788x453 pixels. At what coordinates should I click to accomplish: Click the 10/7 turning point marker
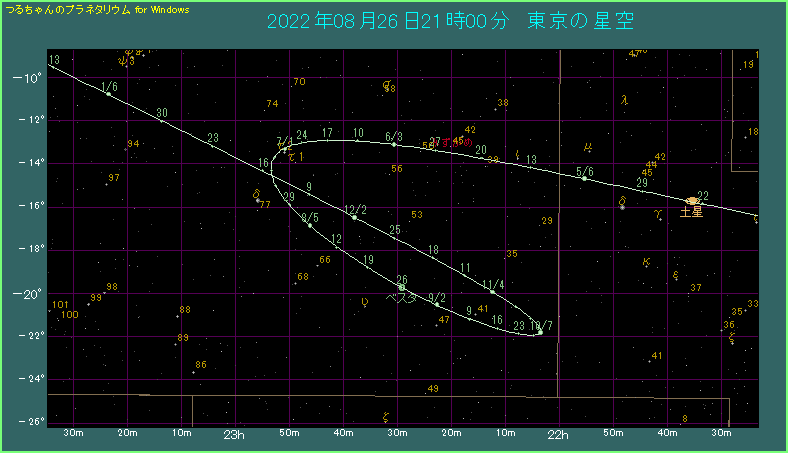pyautogui.click(x=540, y=331)
